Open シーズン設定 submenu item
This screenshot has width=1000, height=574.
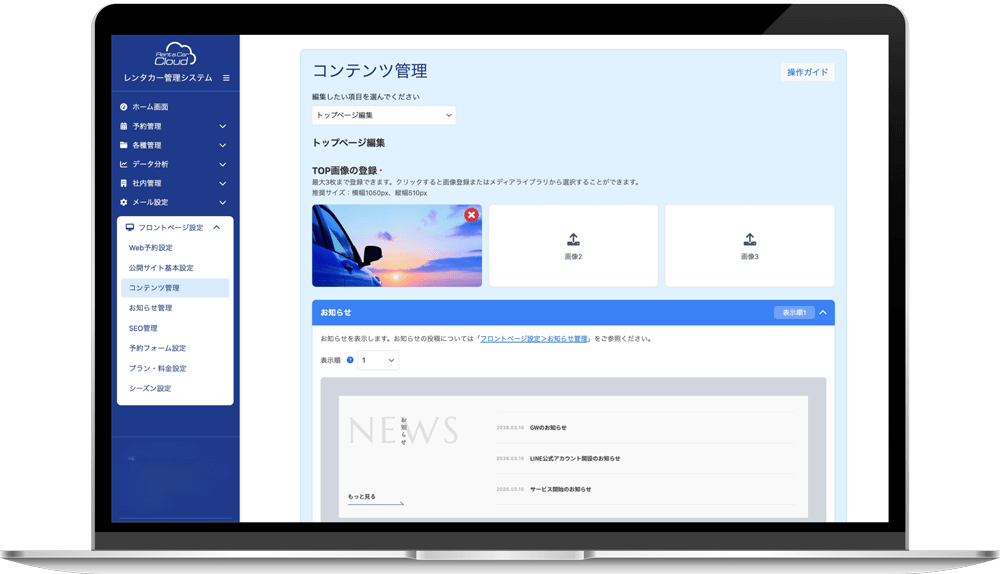150,388
